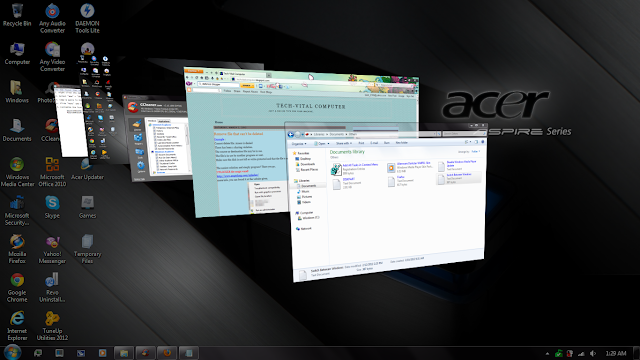
Task: Open the Games desktop shortcut
Action: point(87,207)
